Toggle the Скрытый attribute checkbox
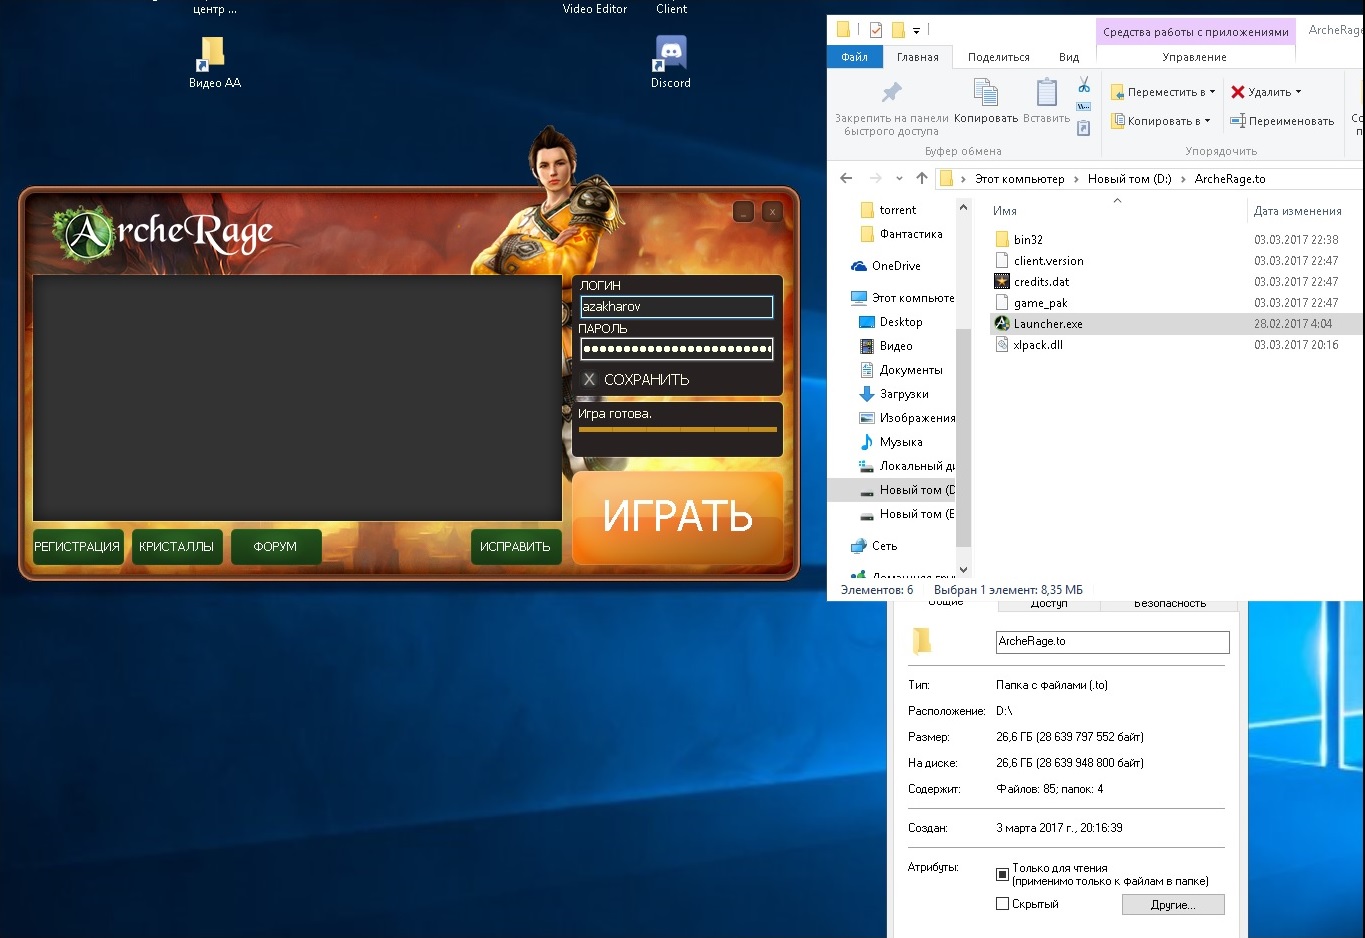This screenshot has width=1365, height=938. pos(1002,904)
